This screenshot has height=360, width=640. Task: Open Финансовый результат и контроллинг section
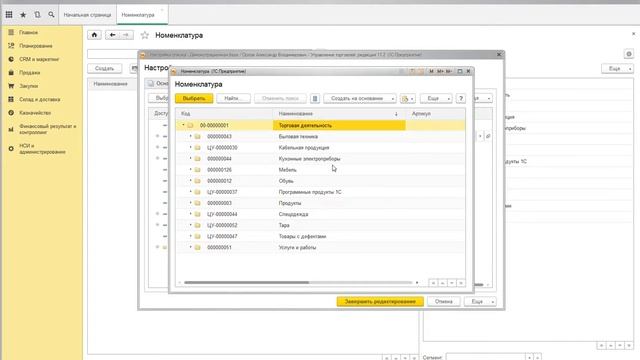point(47,129)
